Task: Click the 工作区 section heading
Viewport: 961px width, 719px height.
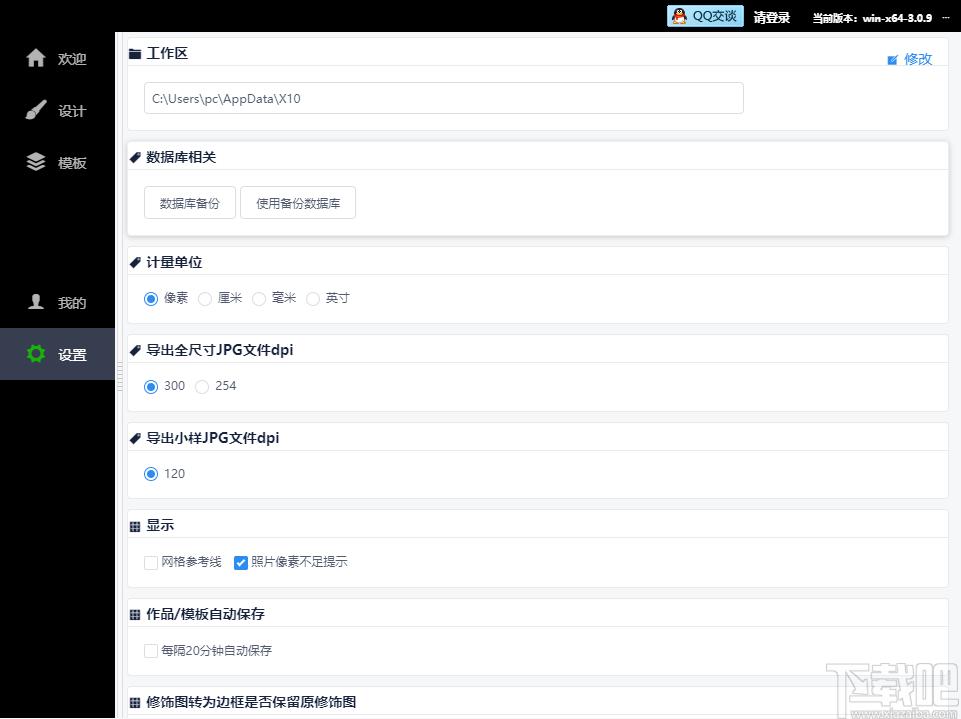Action: point(167,53)
